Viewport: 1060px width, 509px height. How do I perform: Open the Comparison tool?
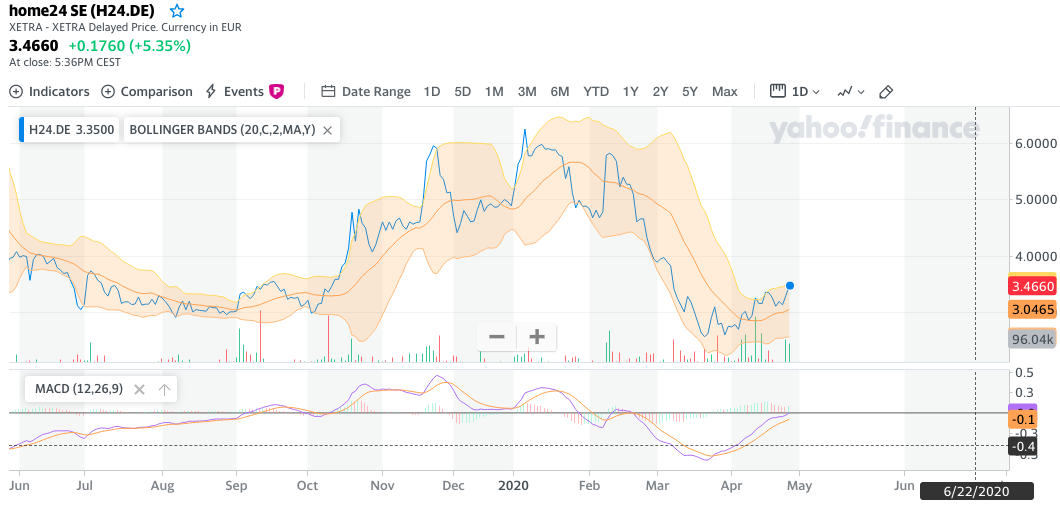[x=147, y=91]
